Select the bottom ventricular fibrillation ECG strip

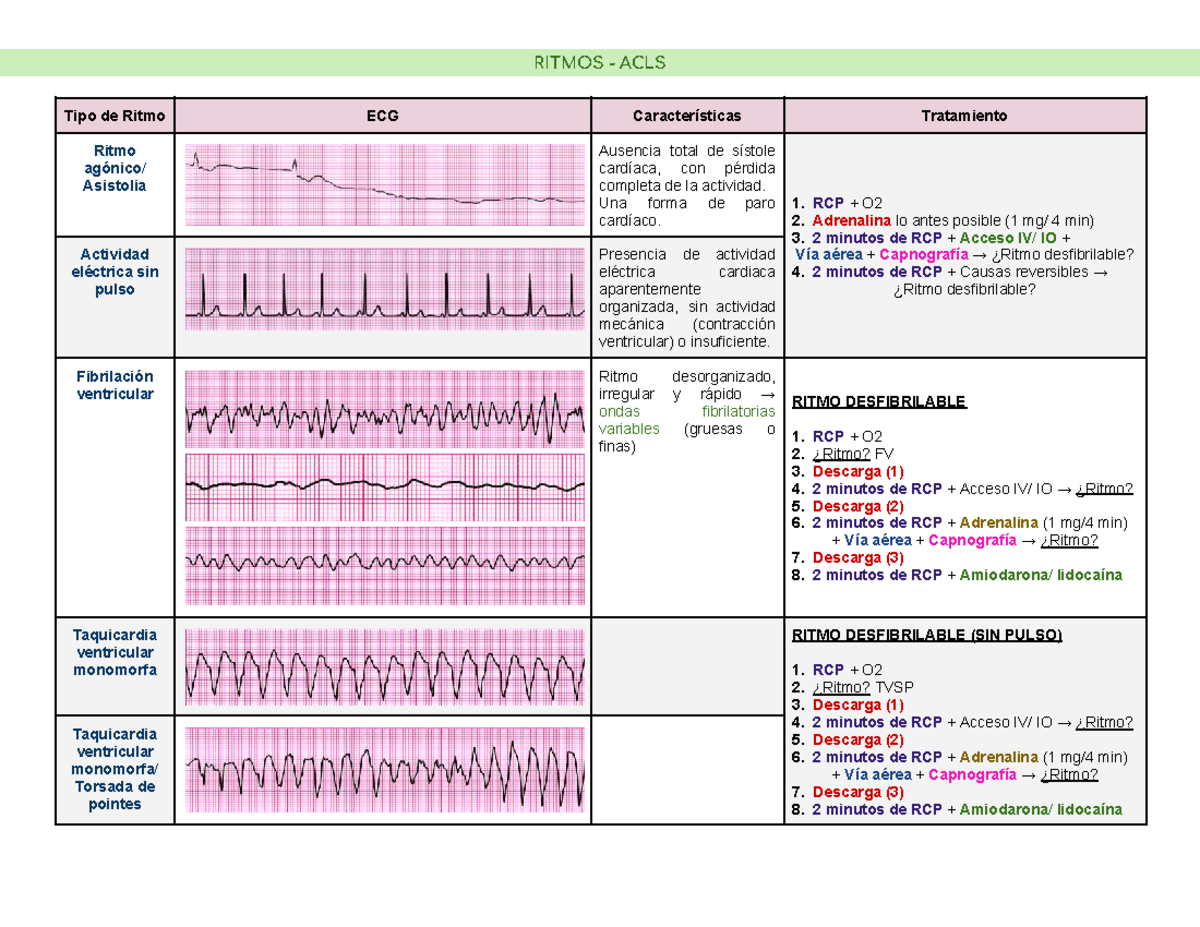click(385, 563)
